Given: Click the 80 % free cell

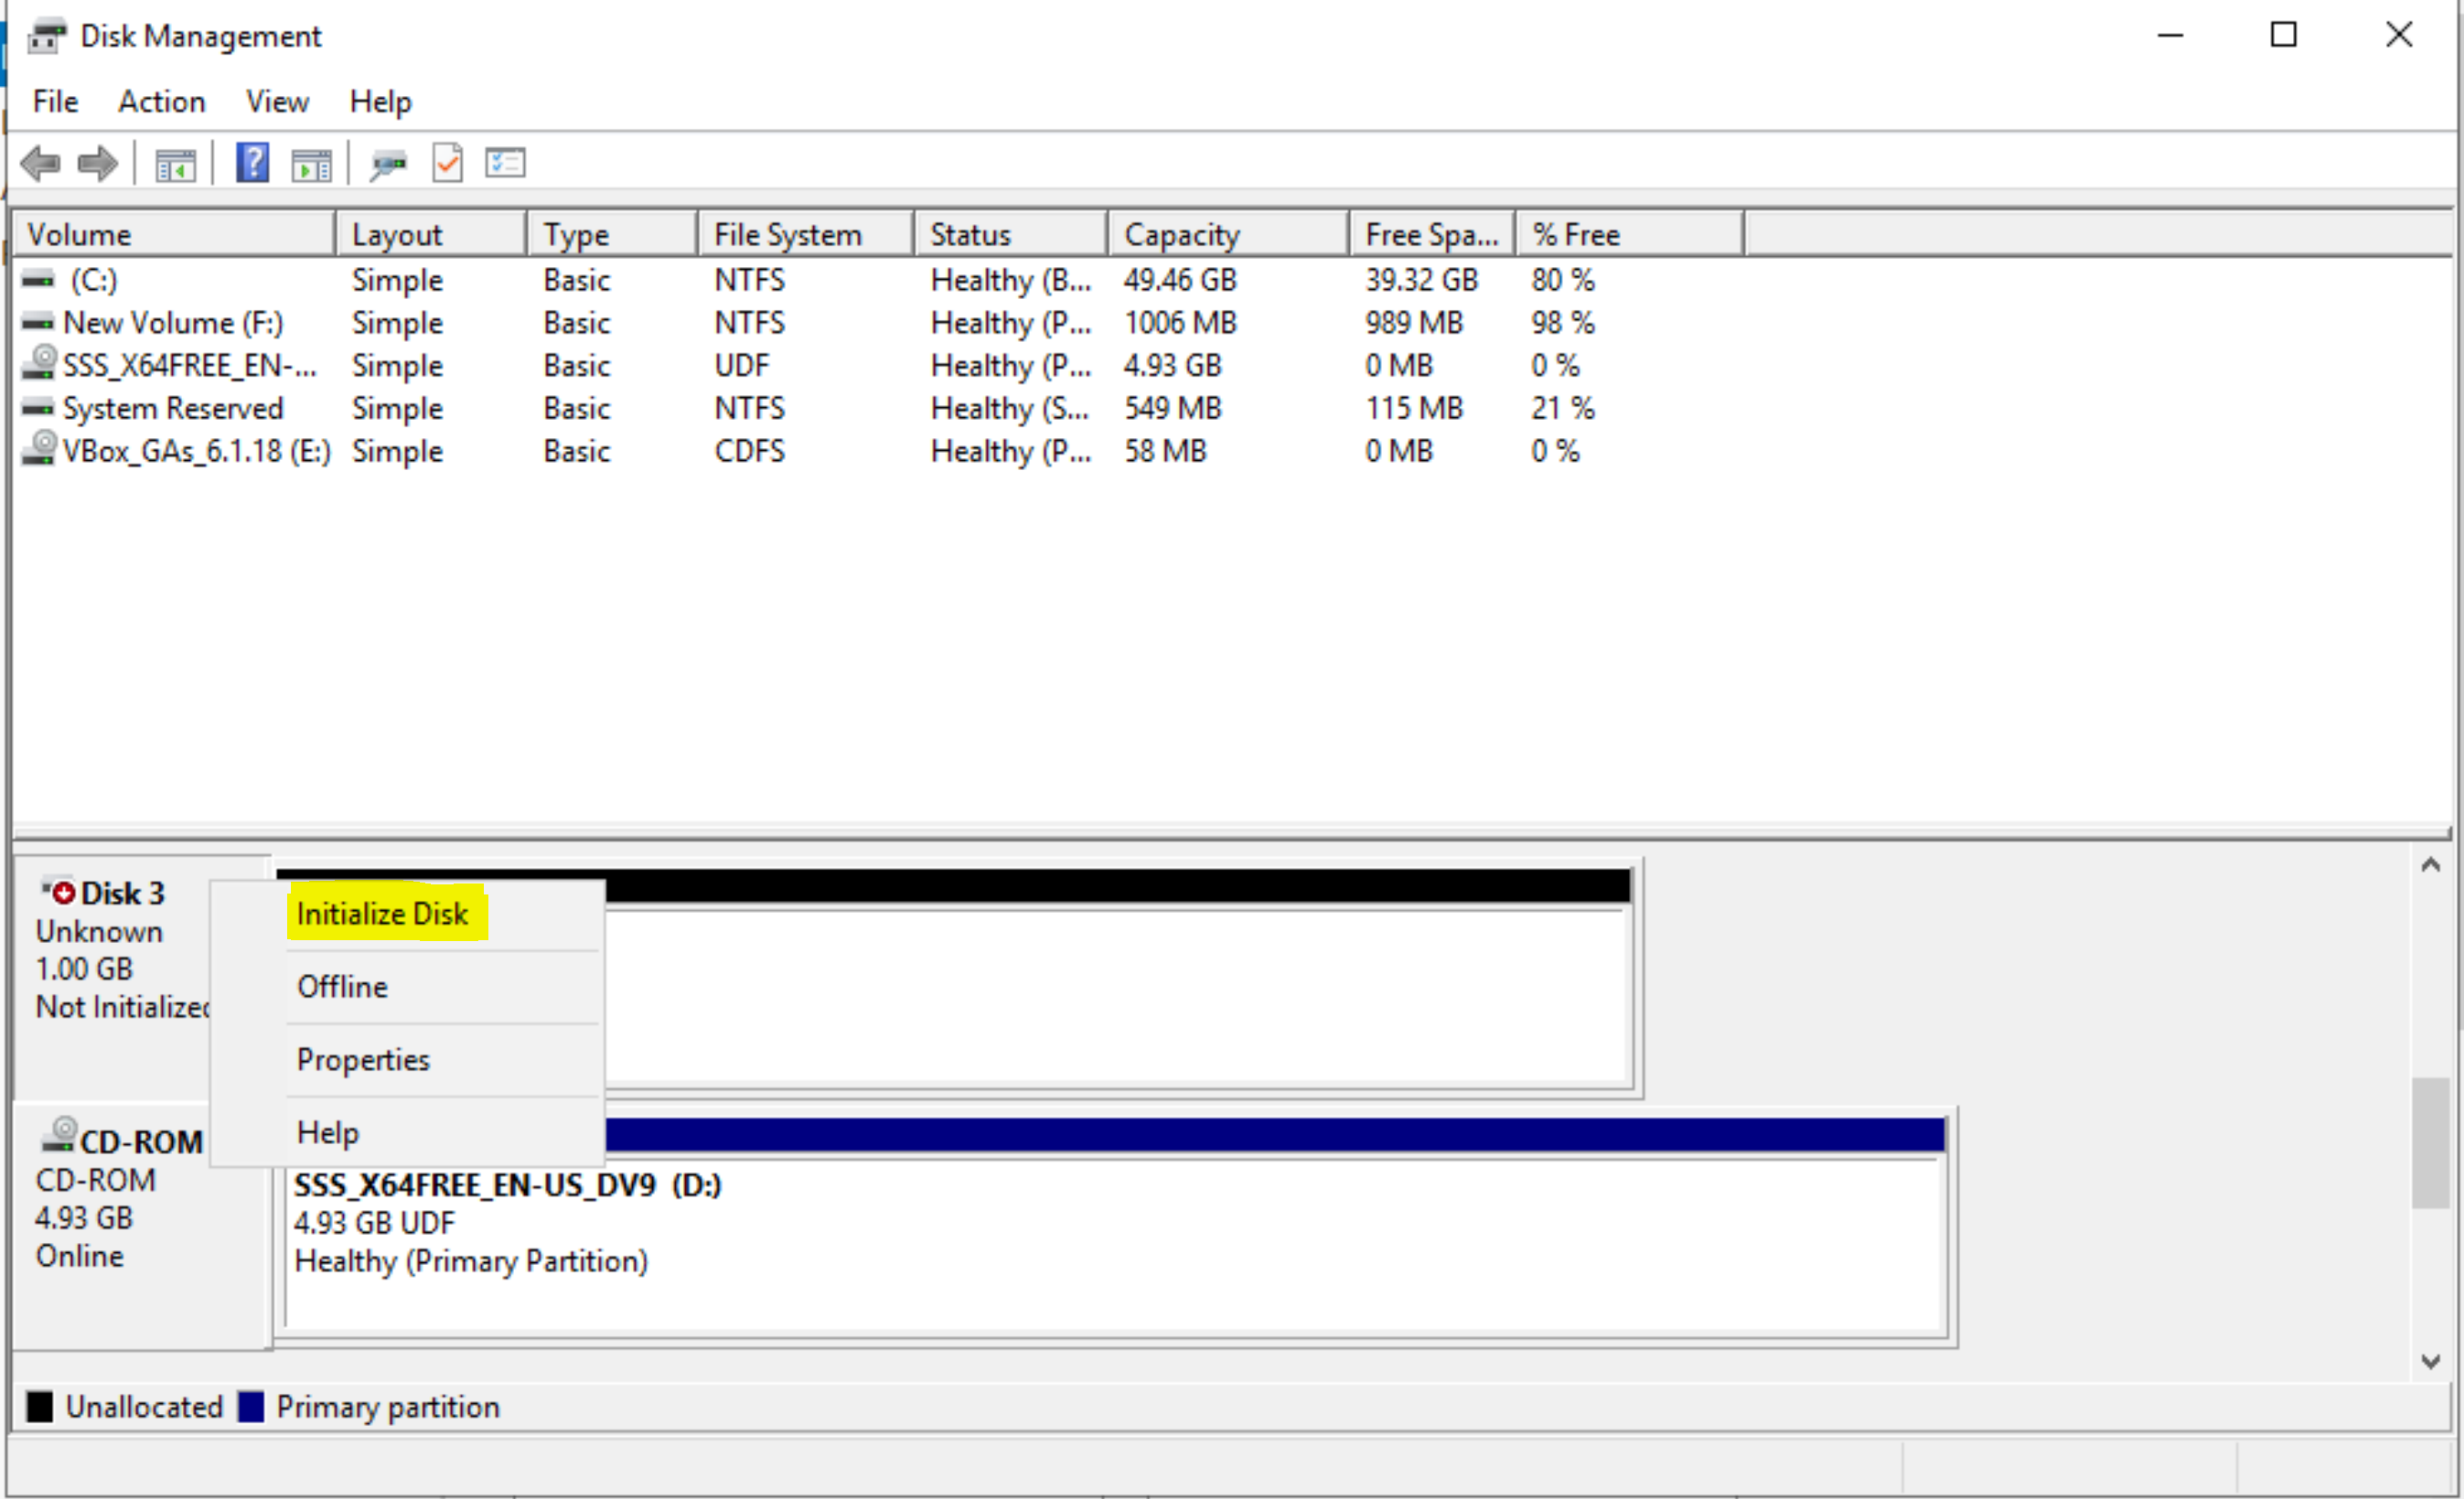Looking at the screenshot, I should coord(1563,280).
